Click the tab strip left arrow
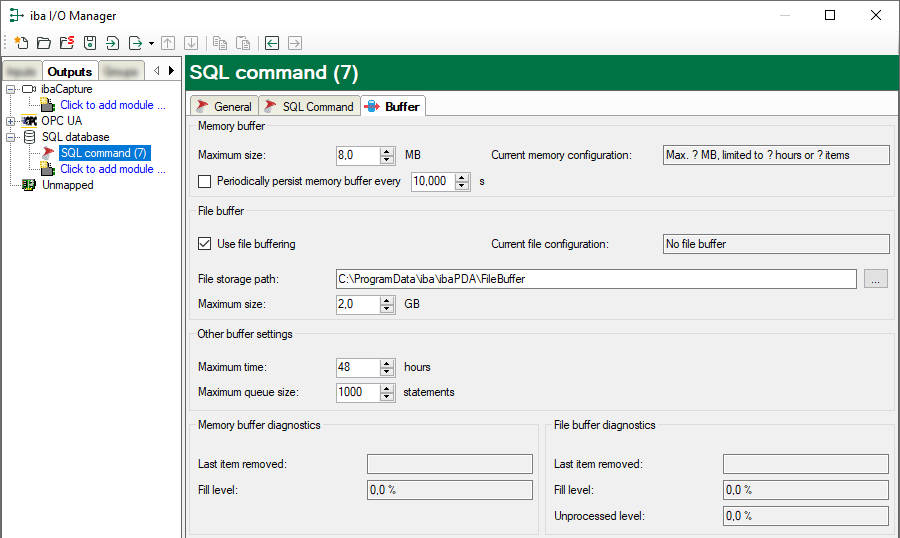Image resolution: width=900 pixels, height=538 pixels. tap(157, 71)
